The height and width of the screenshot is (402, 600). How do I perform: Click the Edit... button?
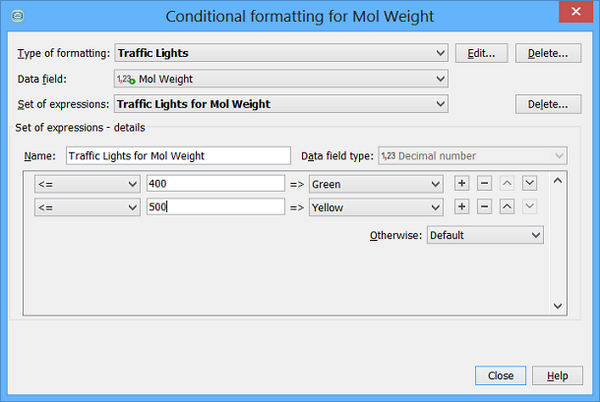(481, 53)
